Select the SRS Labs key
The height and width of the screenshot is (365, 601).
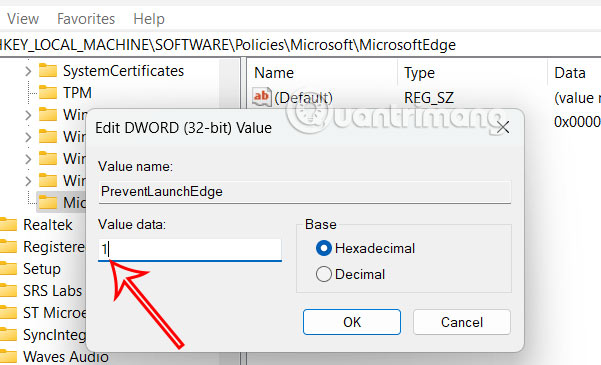(53, 291)
